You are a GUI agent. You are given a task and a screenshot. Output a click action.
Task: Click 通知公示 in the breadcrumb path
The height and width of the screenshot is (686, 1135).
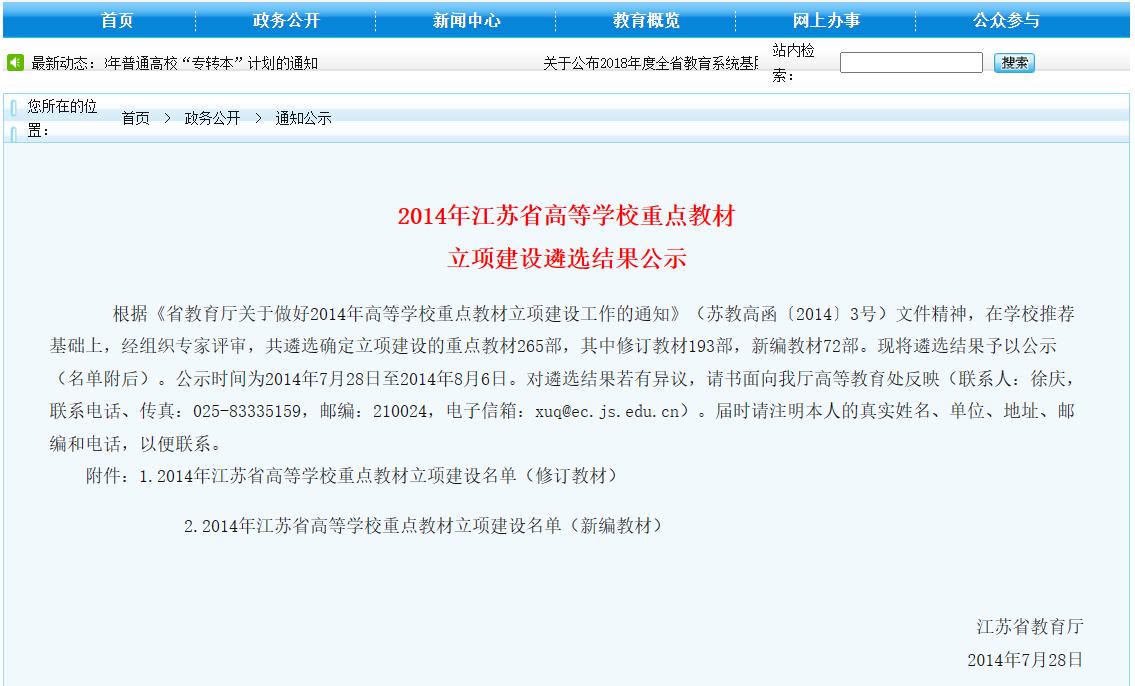303,118
